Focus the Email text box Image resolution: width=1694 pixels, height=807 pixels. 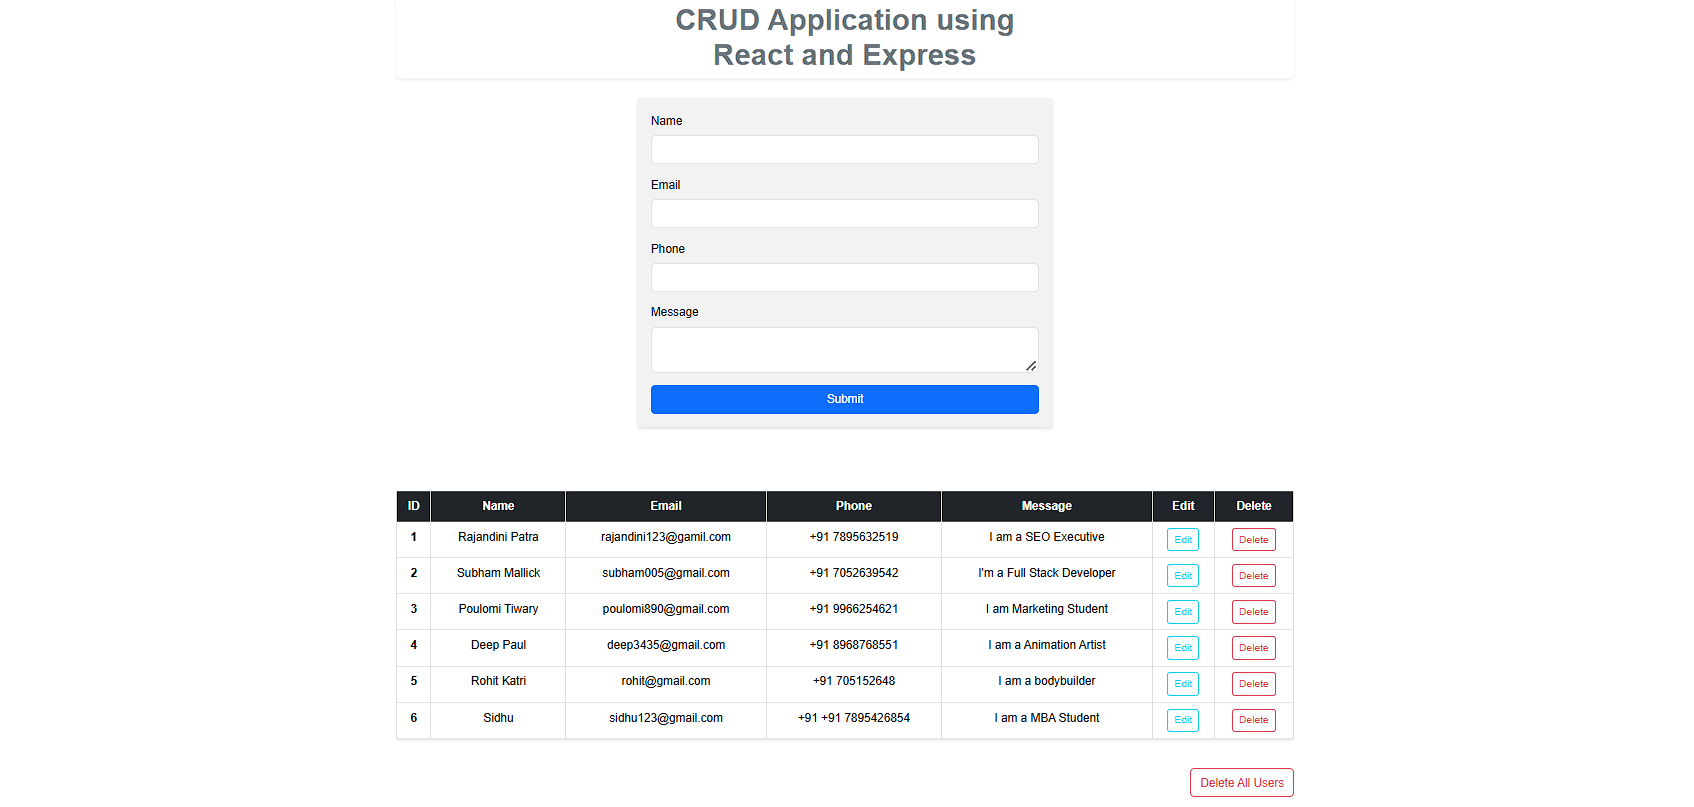[x=844, y=214]
